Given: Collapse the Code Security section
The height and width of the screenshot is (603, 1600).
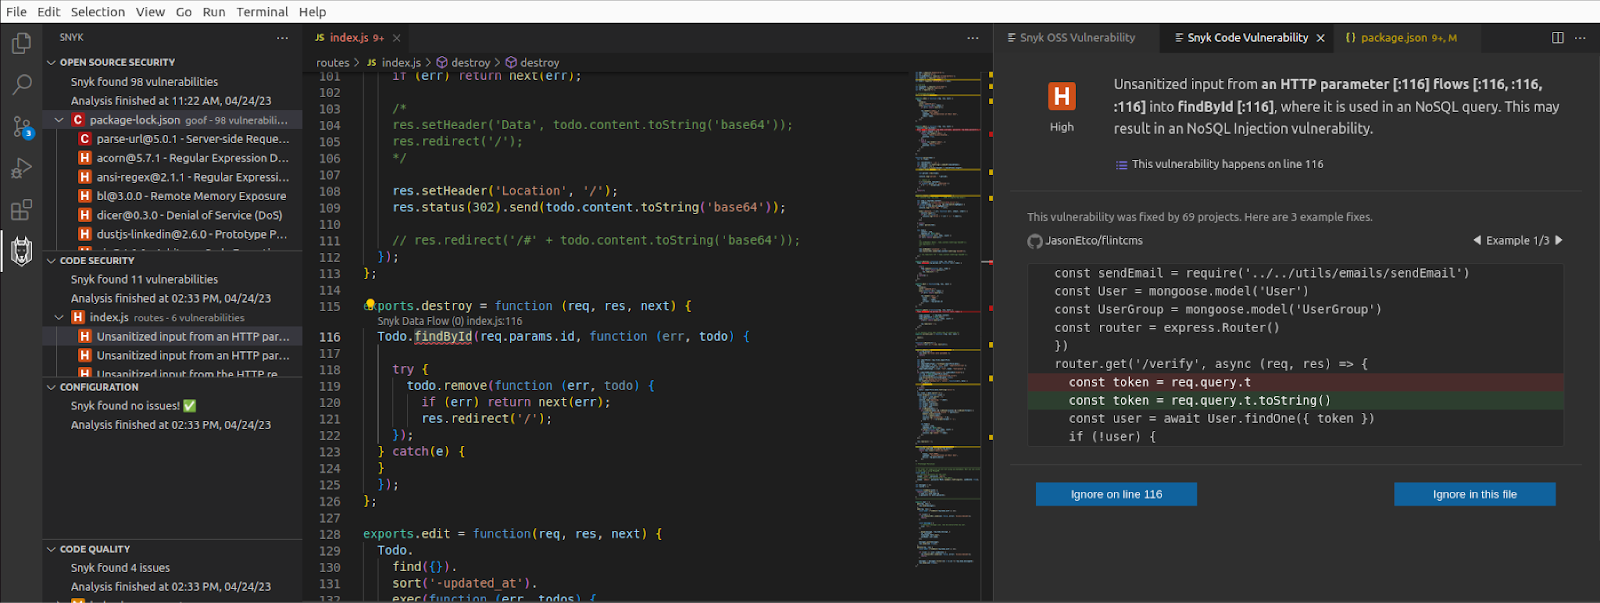Looking at the screenshot, I should tap(51, 260).
